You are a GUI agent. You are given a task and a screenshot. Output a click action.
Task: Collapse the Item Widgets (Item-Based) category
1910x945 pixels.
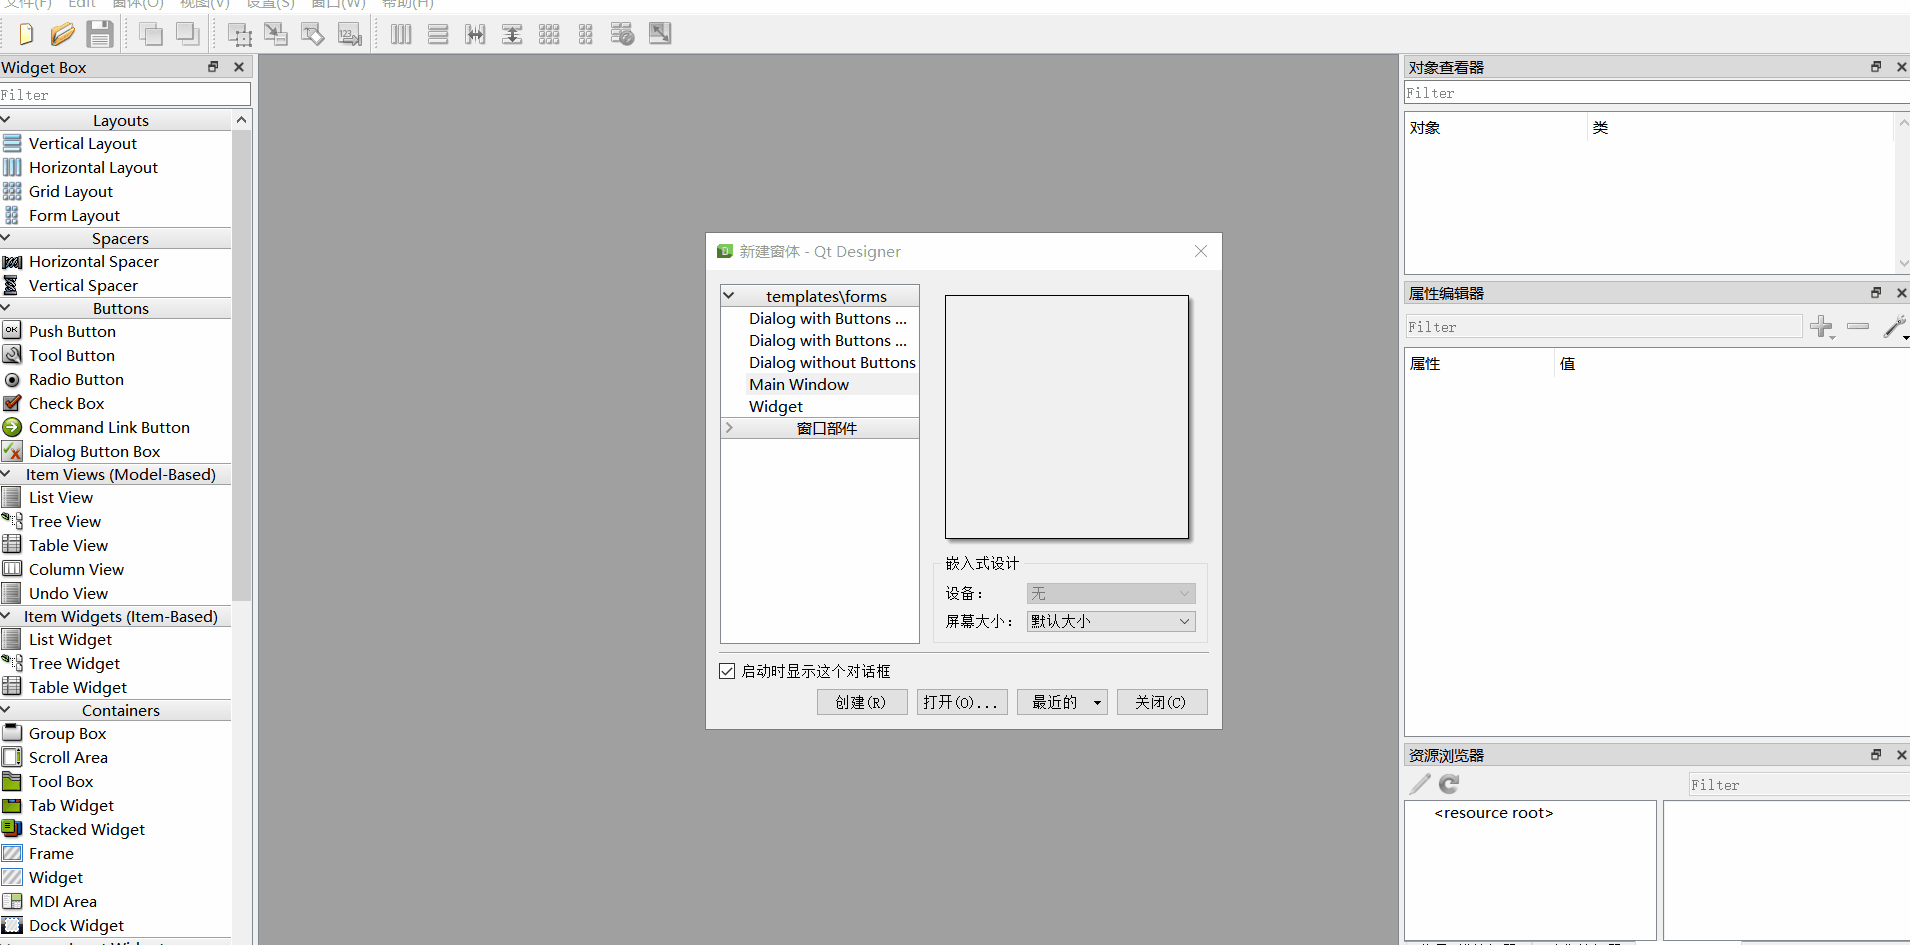6,616
